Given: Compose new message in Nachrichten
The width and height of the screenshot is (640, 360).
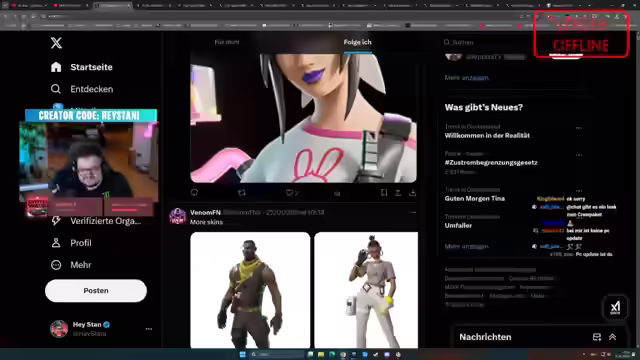Looking at the screenshot, I should [597, 337].
